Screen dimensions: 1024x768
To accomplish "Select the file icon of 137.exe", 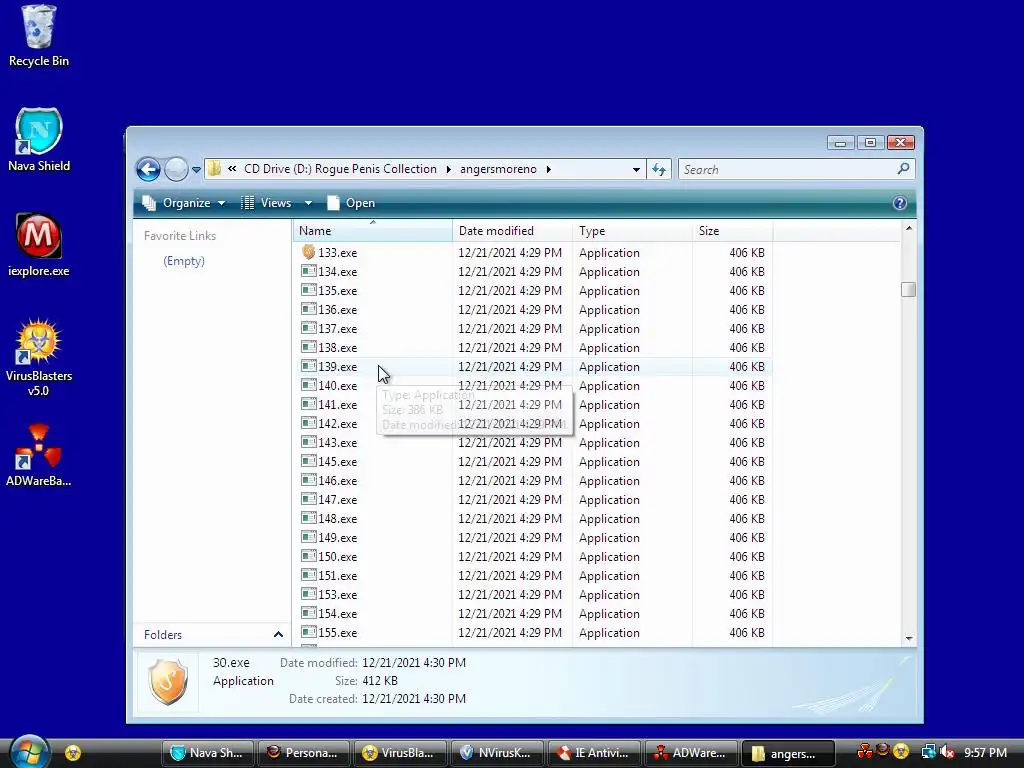I will [x=309, y=328].
